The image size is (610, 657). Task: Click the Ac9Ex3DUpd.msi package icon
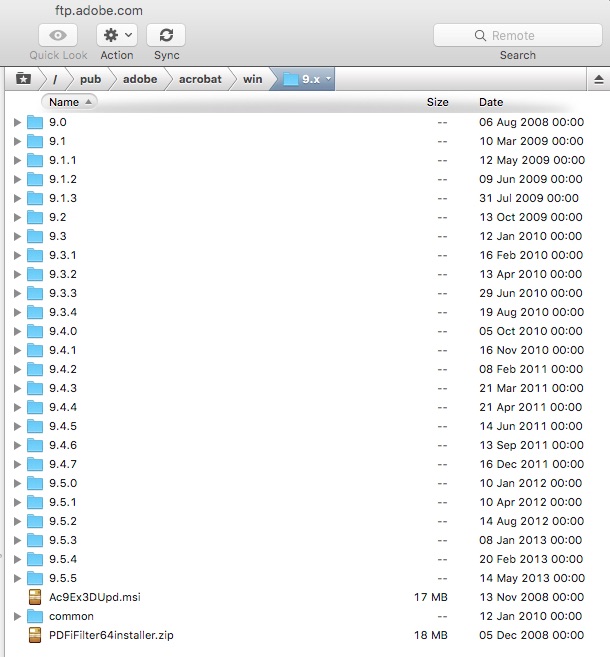(35, 597)
